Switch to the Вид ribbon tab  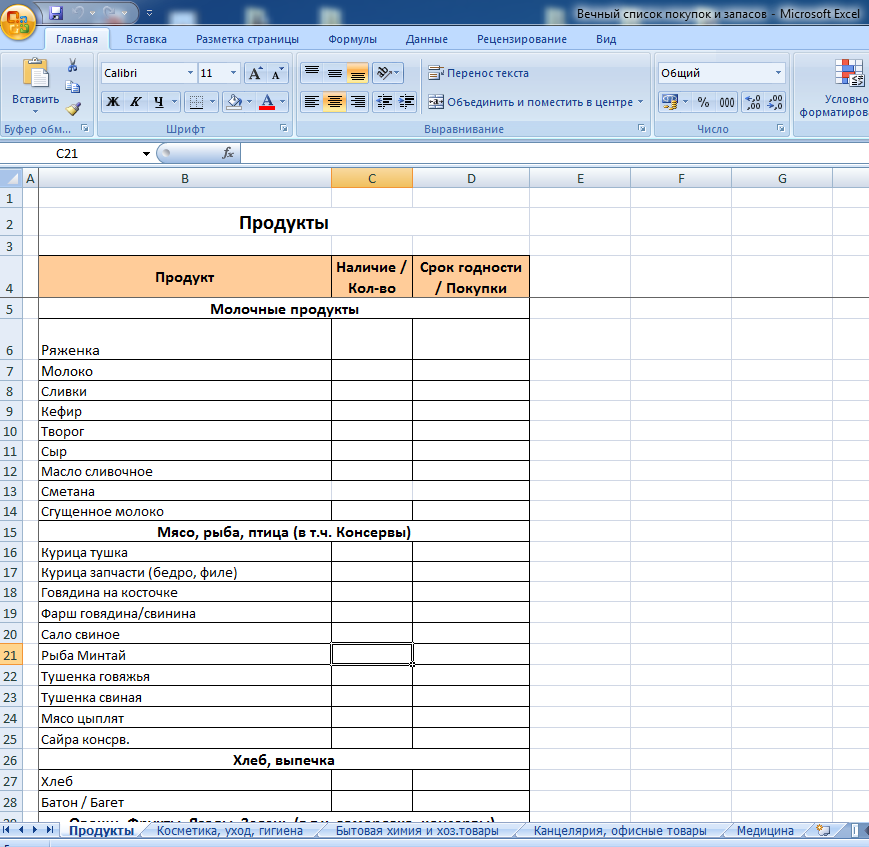tap(606, 39)
